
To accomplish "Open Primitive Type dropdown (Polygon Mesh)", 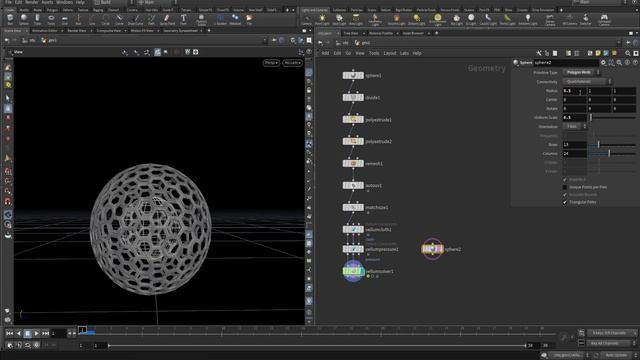I will (x=581, y=73).
